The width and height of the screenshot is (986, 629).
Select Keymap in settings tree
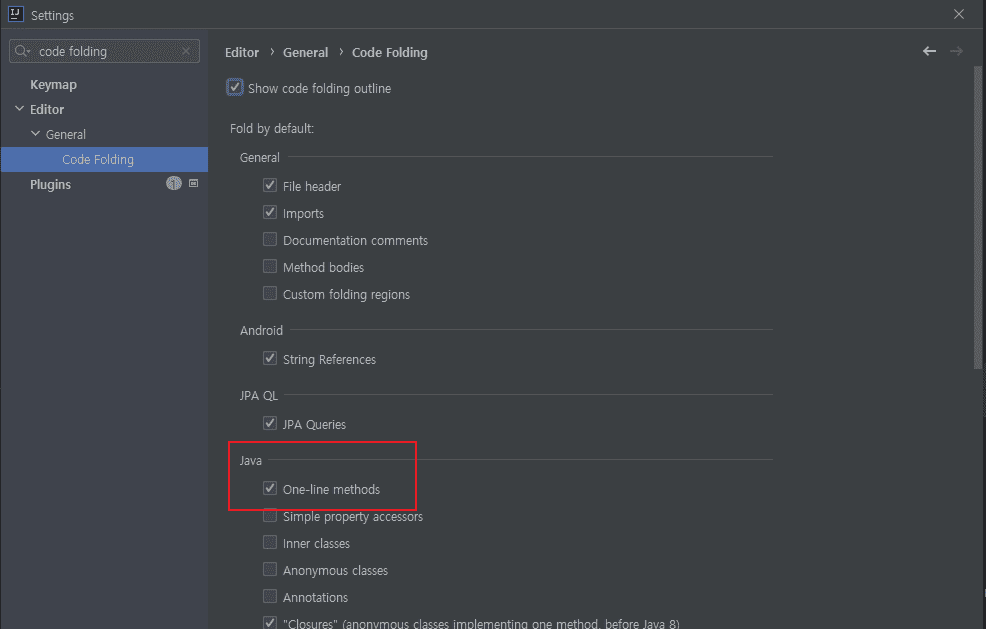point(53,85)
